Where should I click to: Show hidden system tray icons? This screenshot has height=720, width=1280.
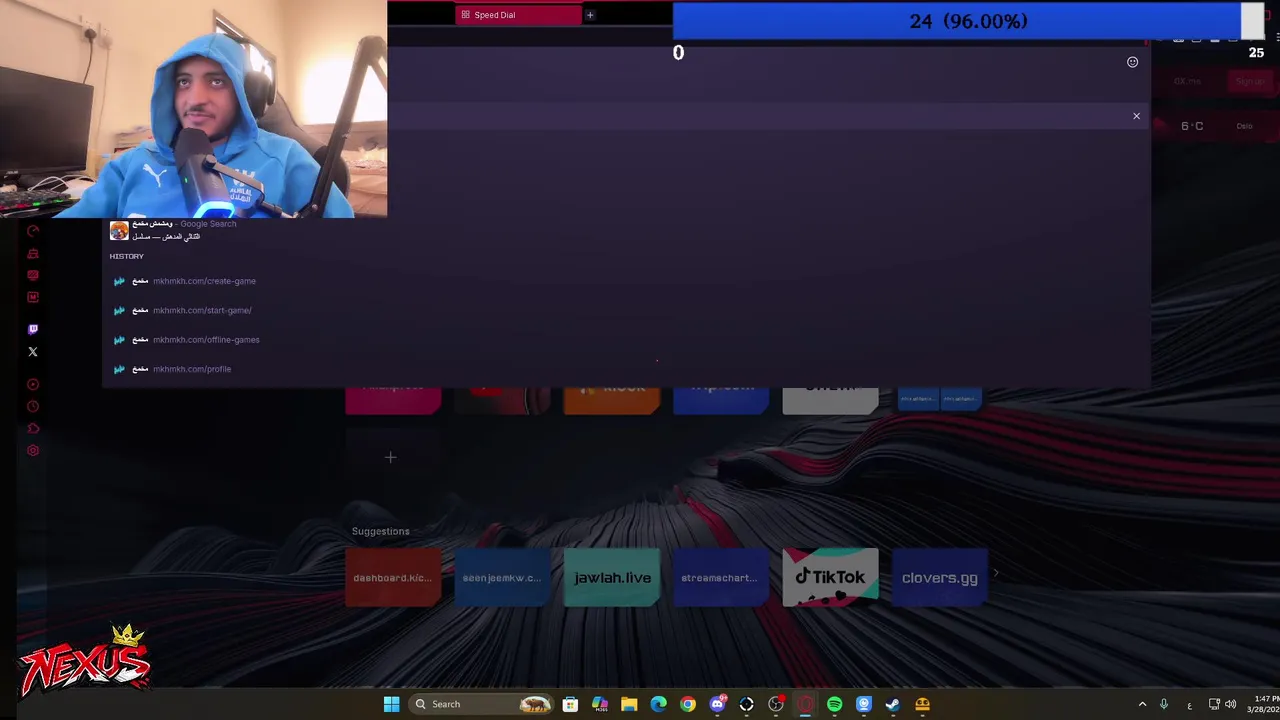tap(1142, 704)
